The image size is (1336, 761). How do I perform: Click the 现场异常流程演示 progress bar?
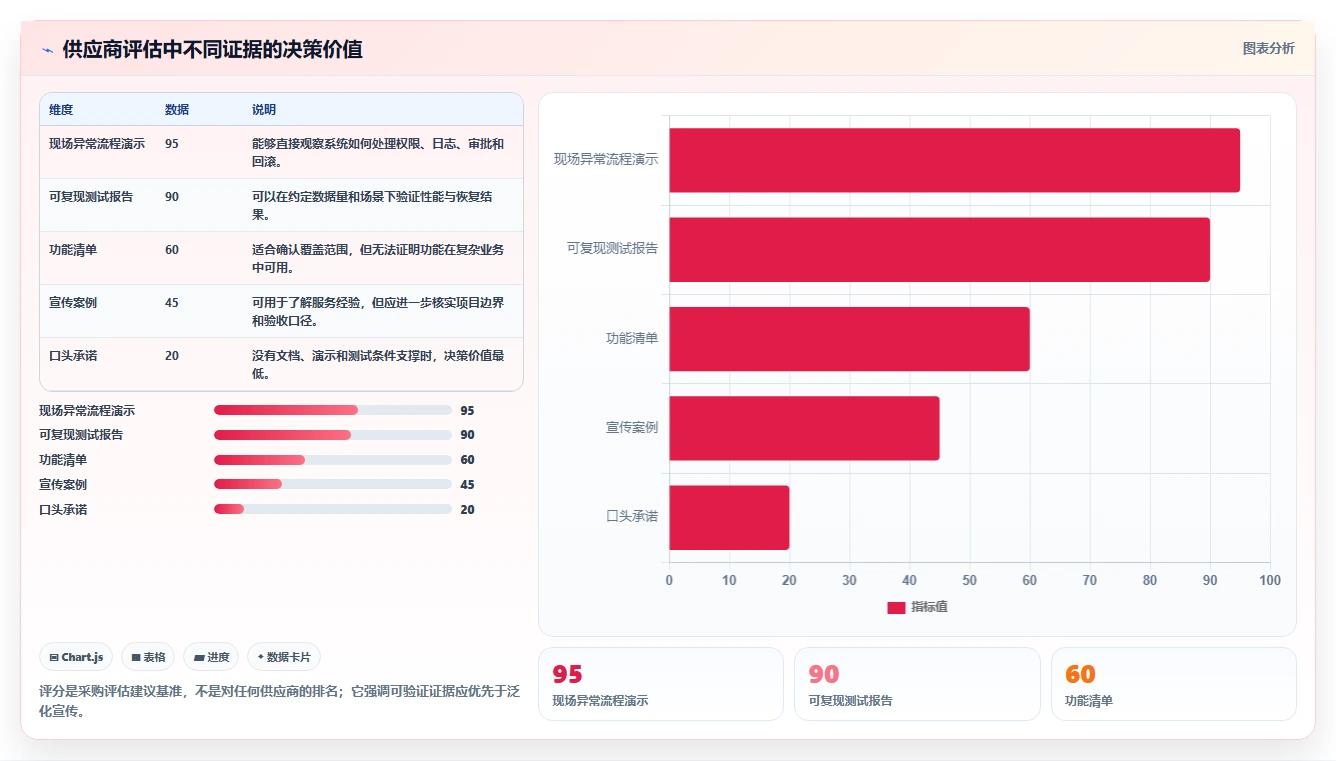coord(333,410)
